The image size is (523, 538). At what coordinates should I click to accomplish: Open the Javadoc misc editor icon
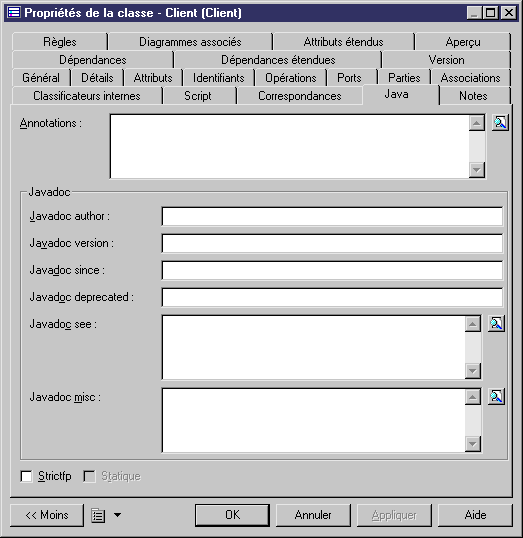click(496, 397)
